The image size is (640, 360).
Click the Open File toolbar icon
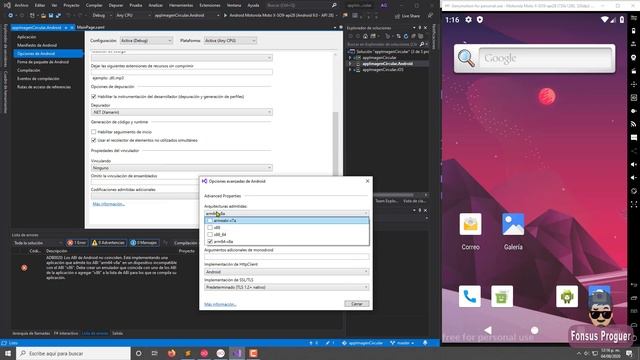pos(43,15)
